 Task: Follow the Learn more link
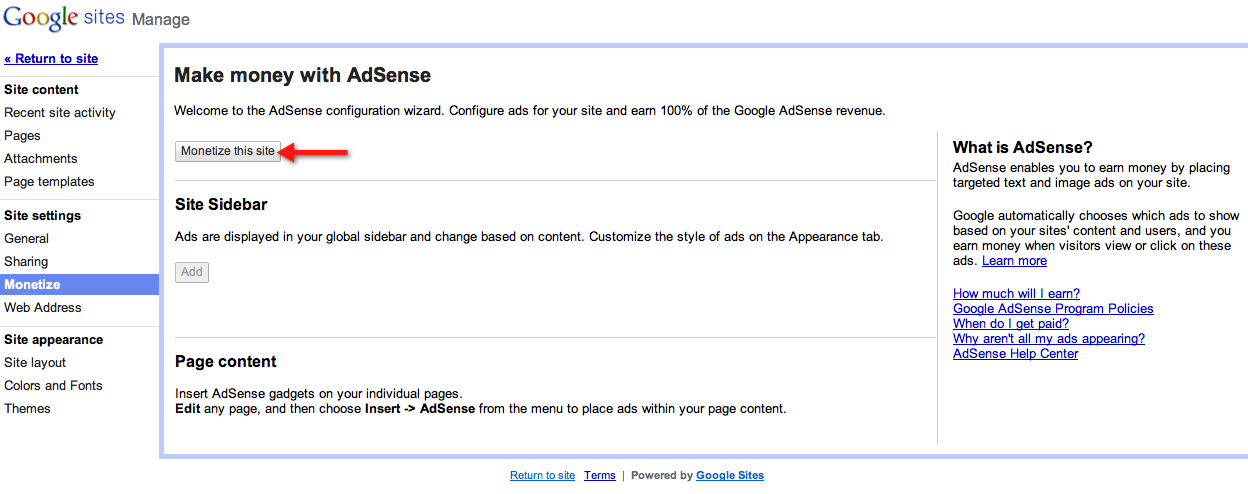1014,261
